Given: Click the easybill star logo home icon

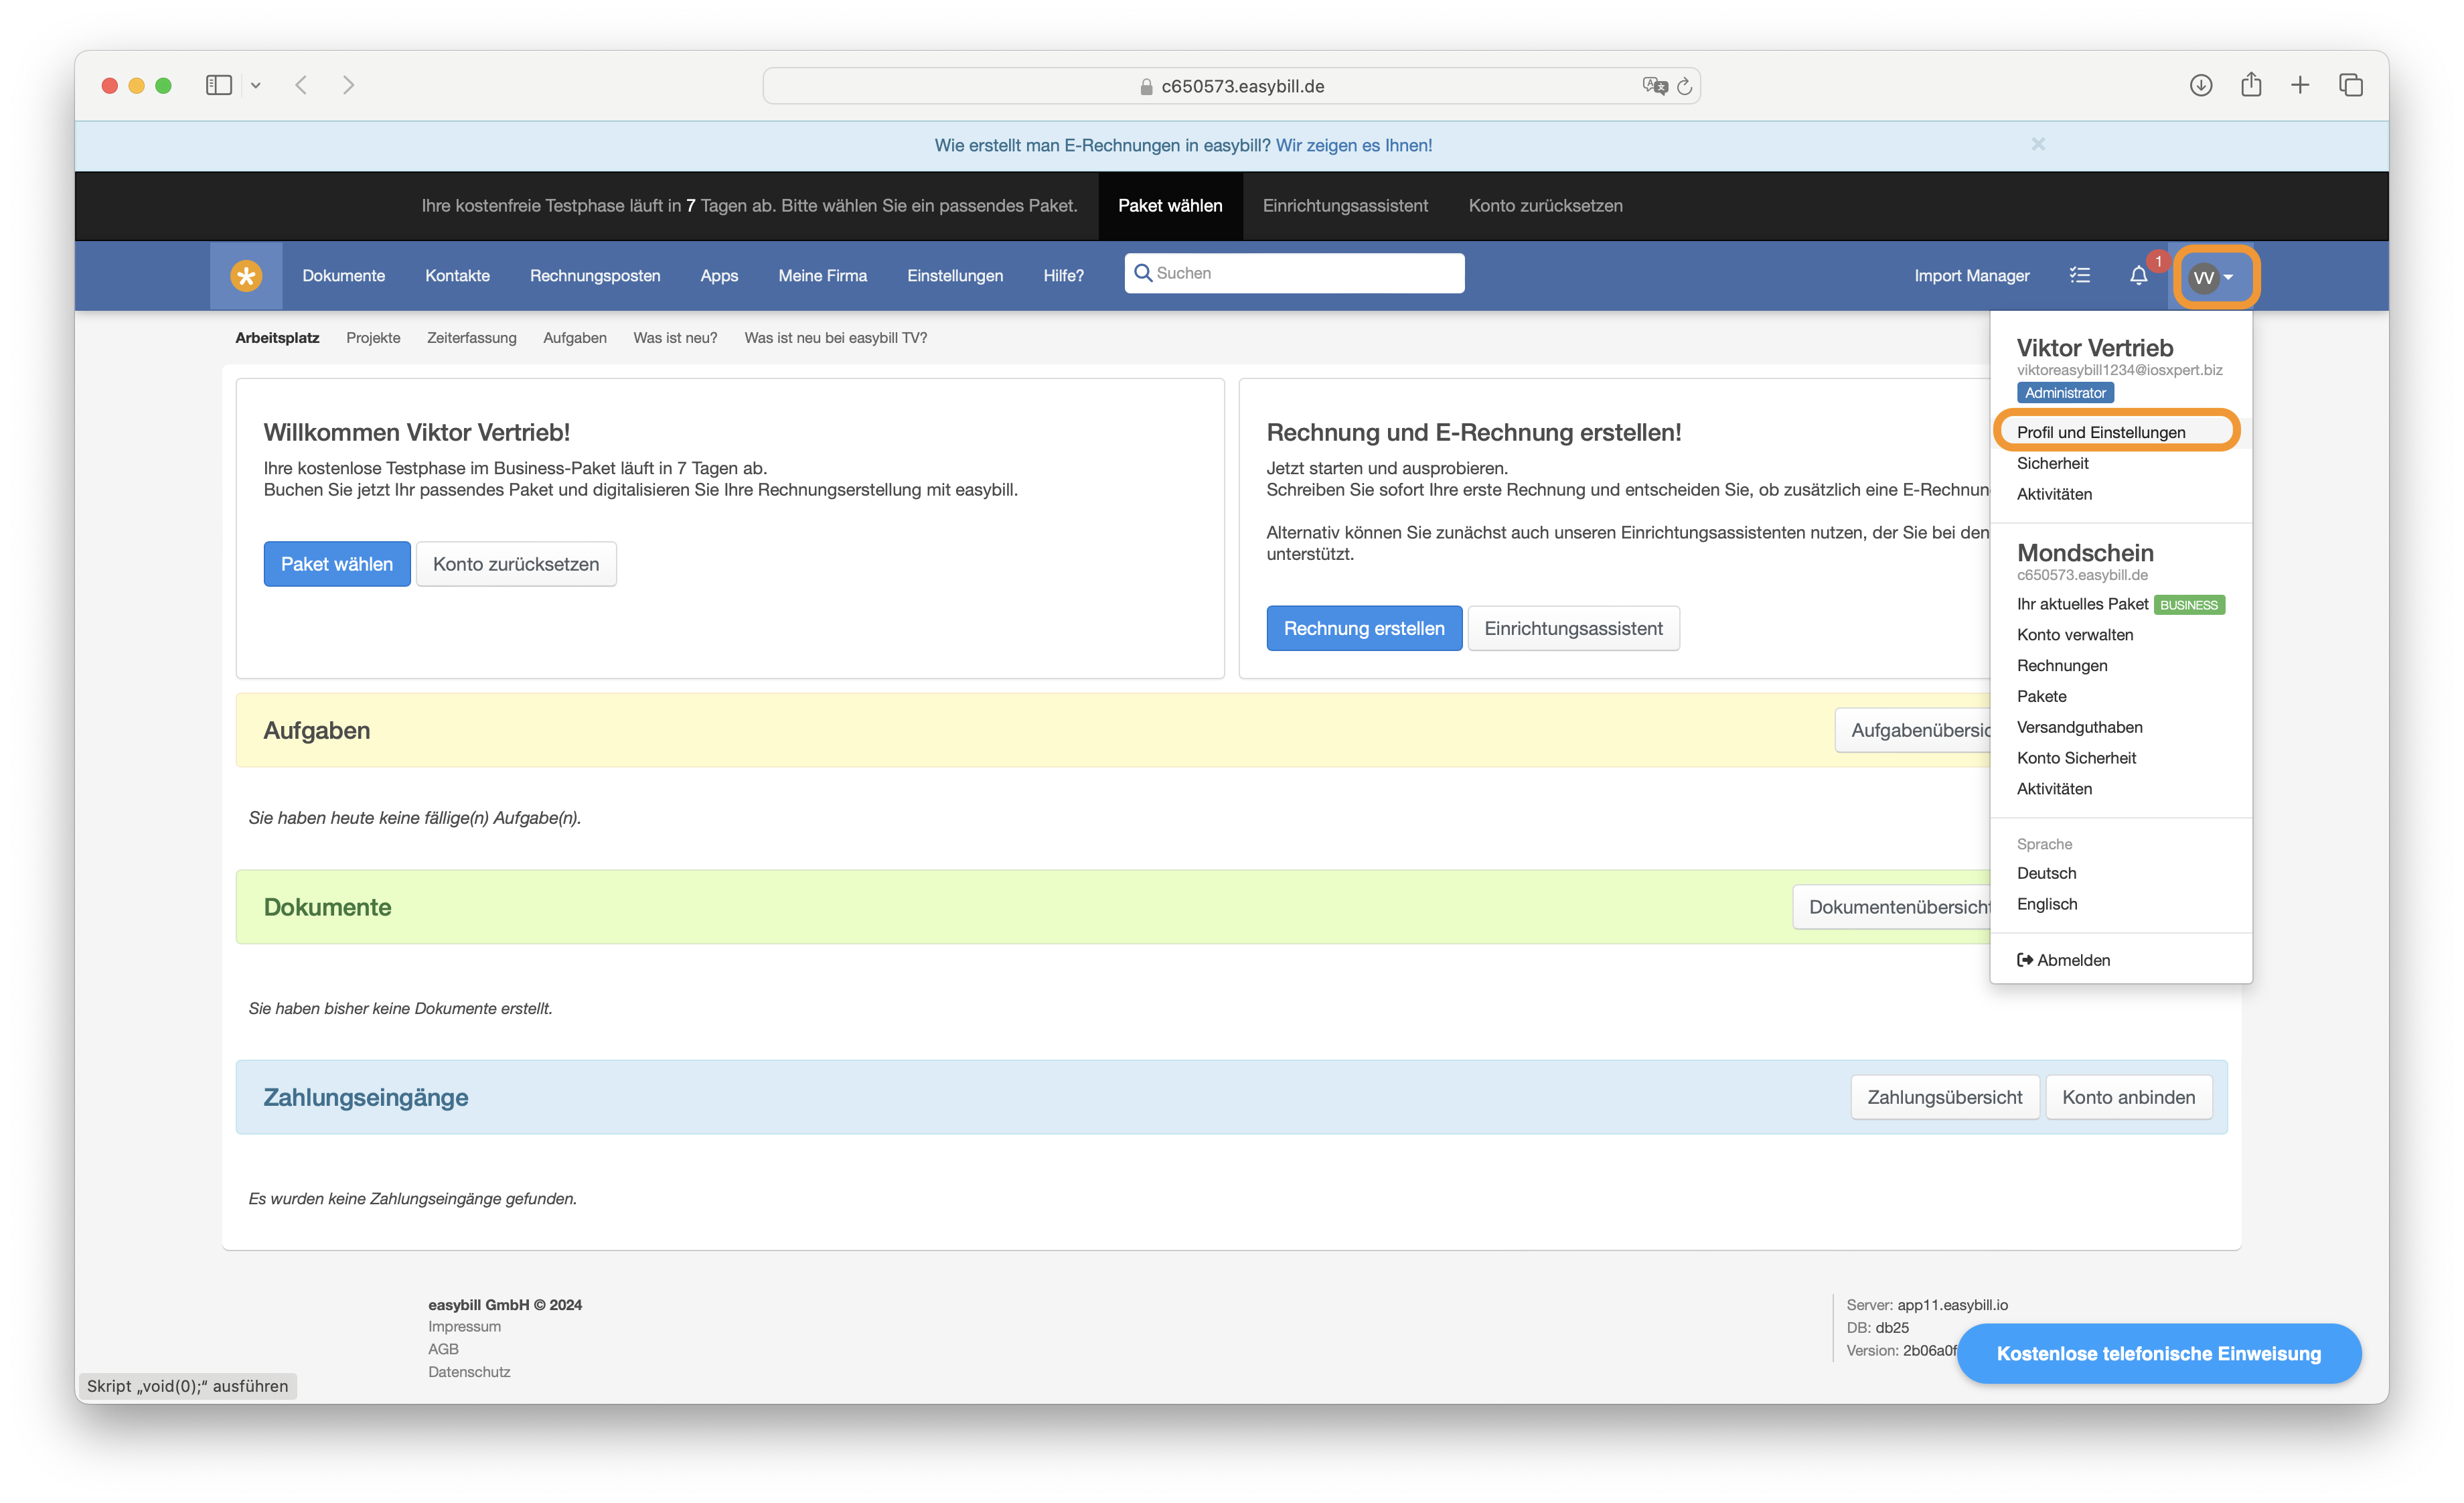Looking at the screenshot, I should point(246,275).
